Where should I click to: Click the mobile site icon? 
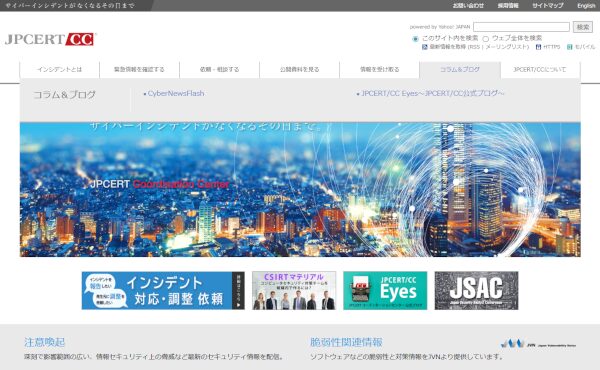(x=569, y=47)
